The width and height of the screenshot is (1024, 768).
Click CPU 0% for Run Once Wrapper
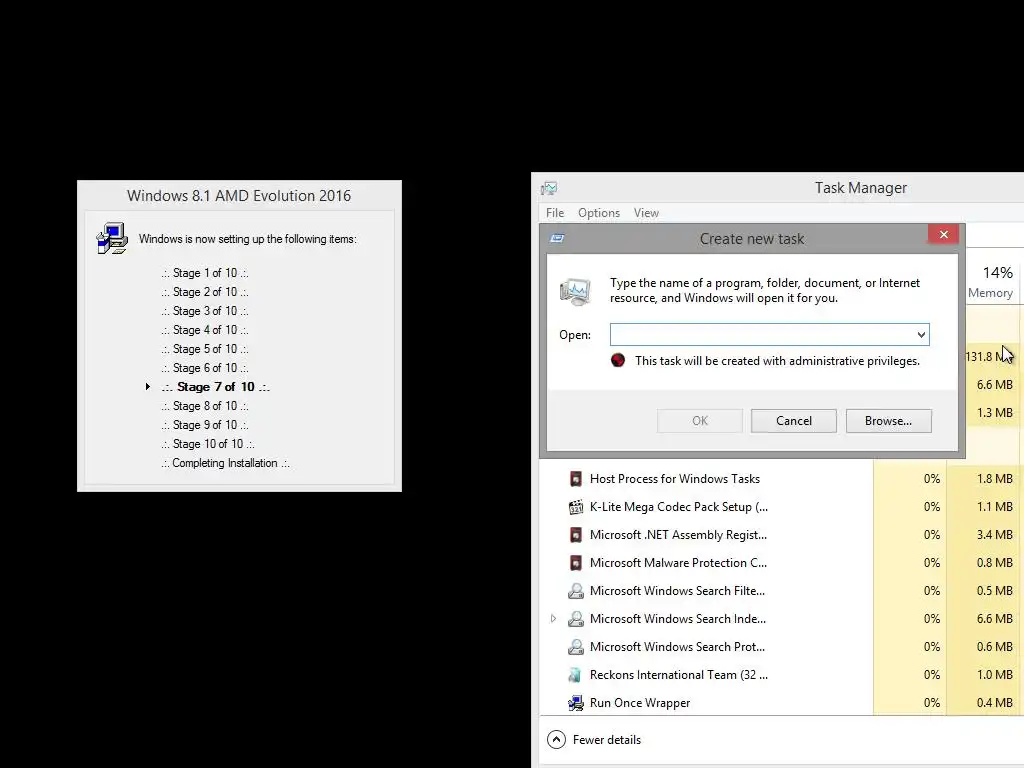[931, 703]
